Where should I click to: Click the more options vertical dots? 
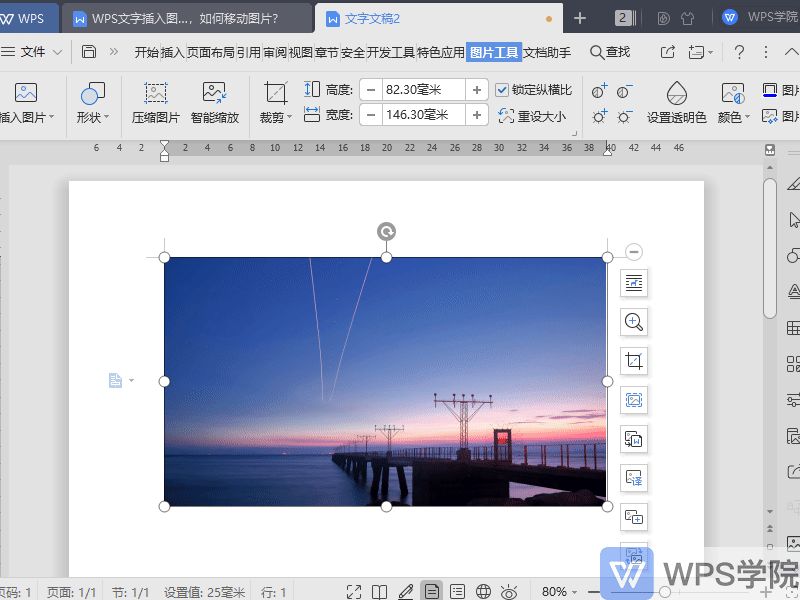tap(765, 52)
